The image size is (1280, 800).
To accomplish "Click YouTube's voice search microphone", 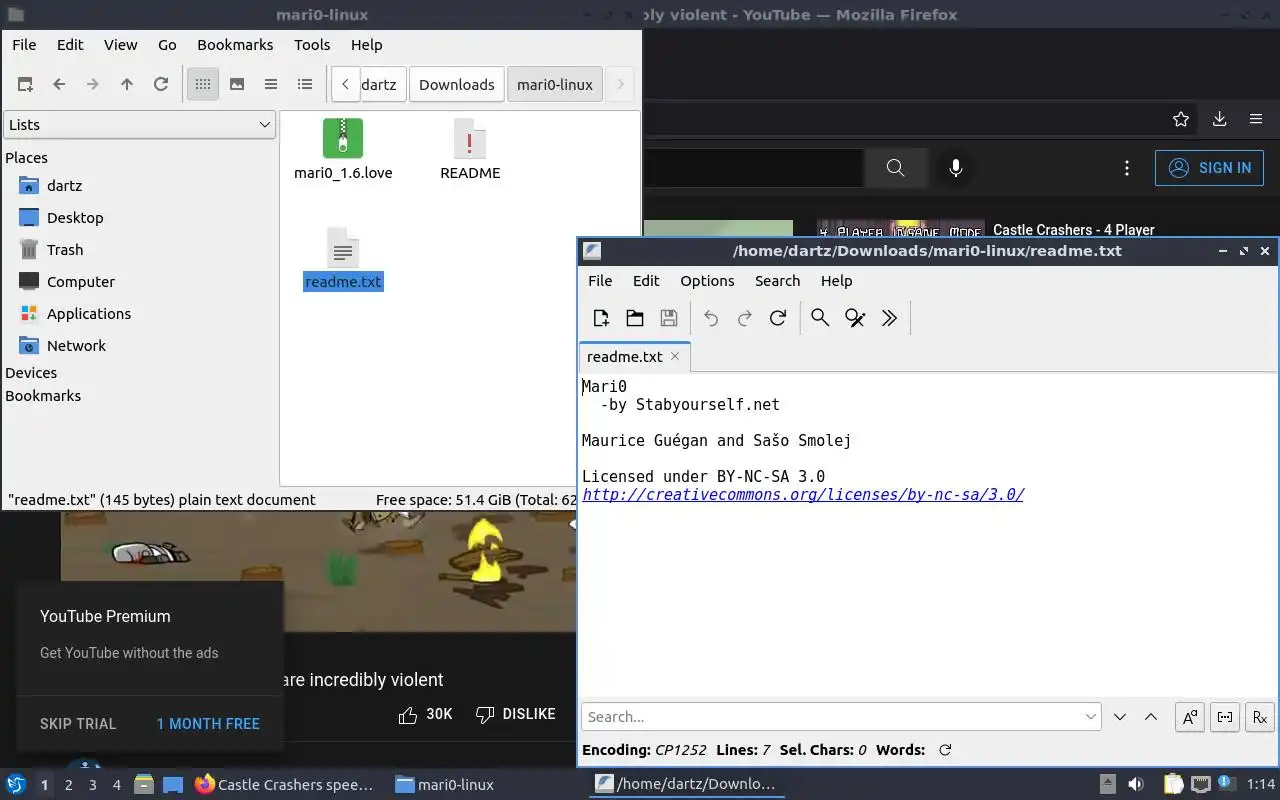I will tap(956, 168).
